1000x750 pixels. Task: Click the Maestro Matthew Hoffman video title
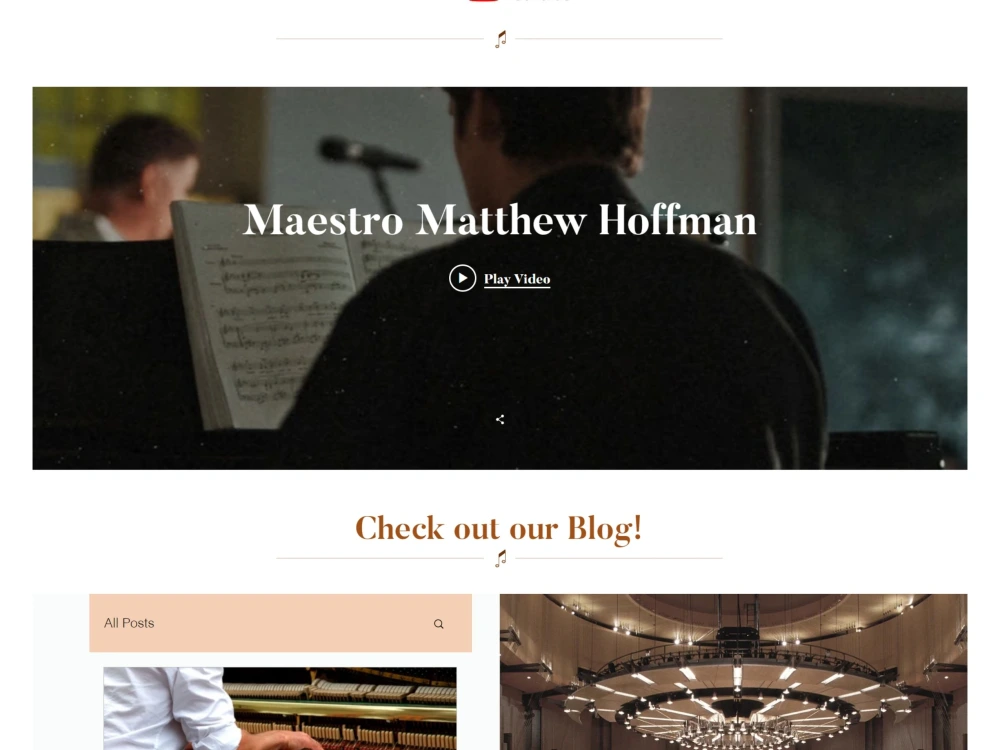tap(500, 220)
